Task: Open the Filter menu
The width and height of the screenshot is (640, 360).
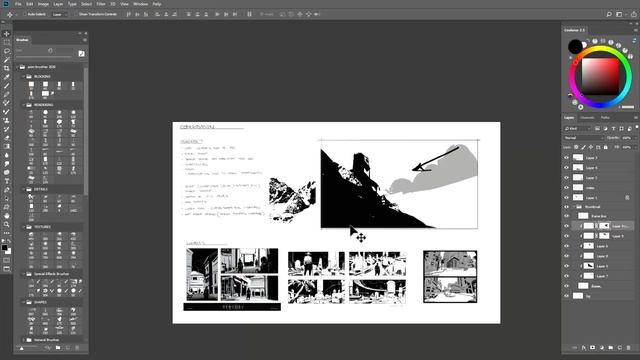Action: [101, 4]
